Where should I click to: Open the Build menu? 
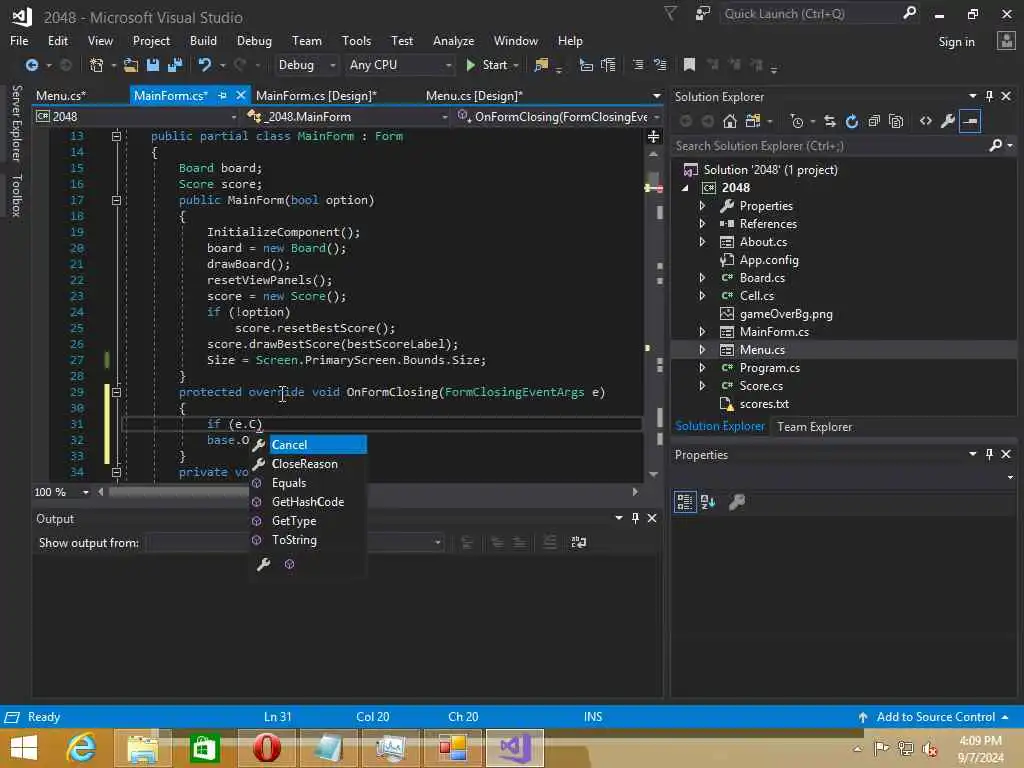[x=203, y=40]
